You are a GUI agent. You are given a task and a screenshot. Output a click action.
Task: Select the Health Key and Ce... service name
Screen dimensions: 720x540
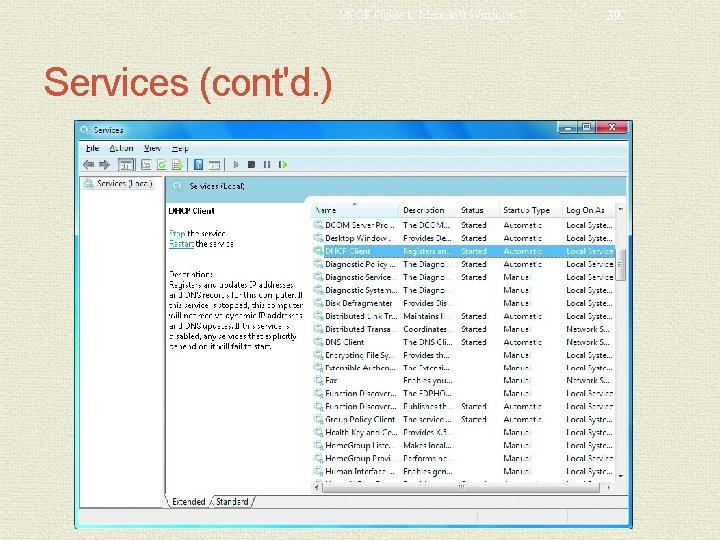tap(361, 432)
